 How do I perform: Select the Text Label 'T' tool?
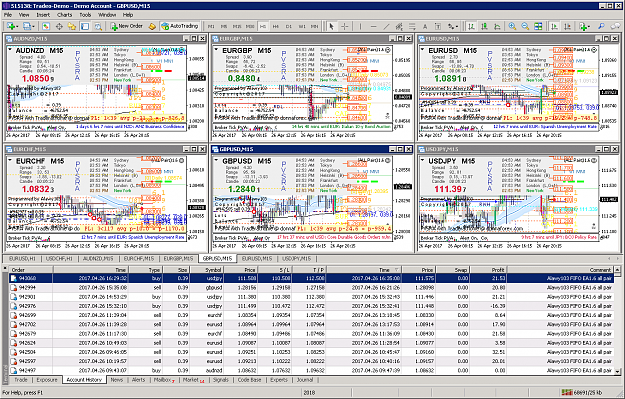pos(438,26)
